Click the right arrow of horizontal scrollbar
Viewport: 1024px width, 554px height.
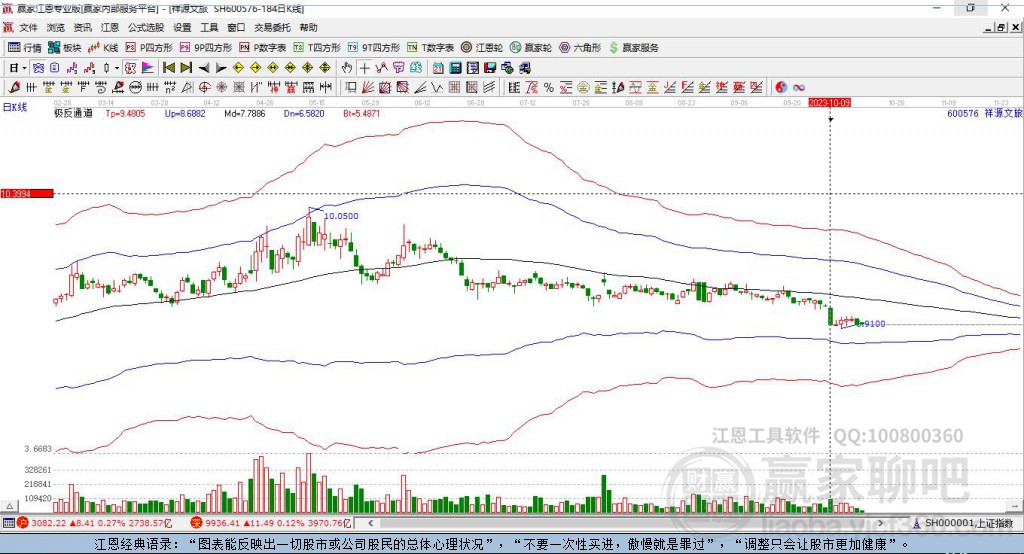(881, 523)
